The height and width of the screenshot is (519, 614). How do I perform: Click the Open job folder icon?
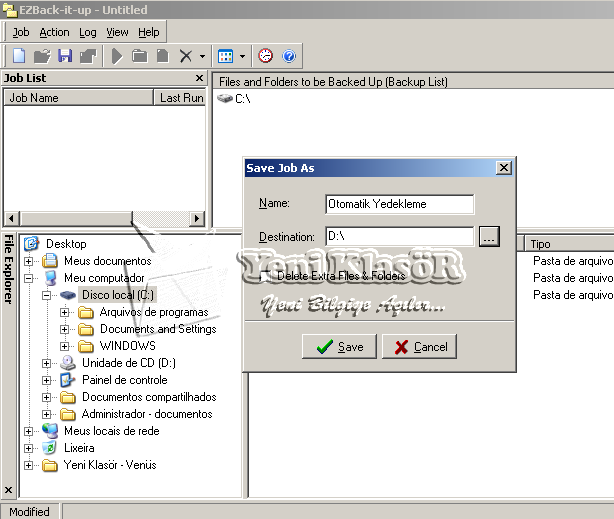(x=42, y=56)
